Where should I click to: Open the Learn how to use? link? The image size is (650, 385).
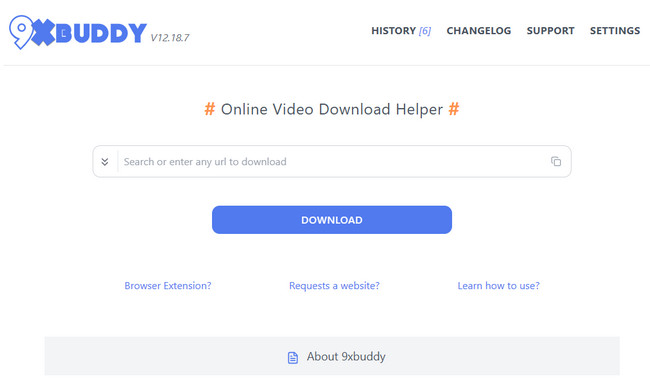(498, 286)
